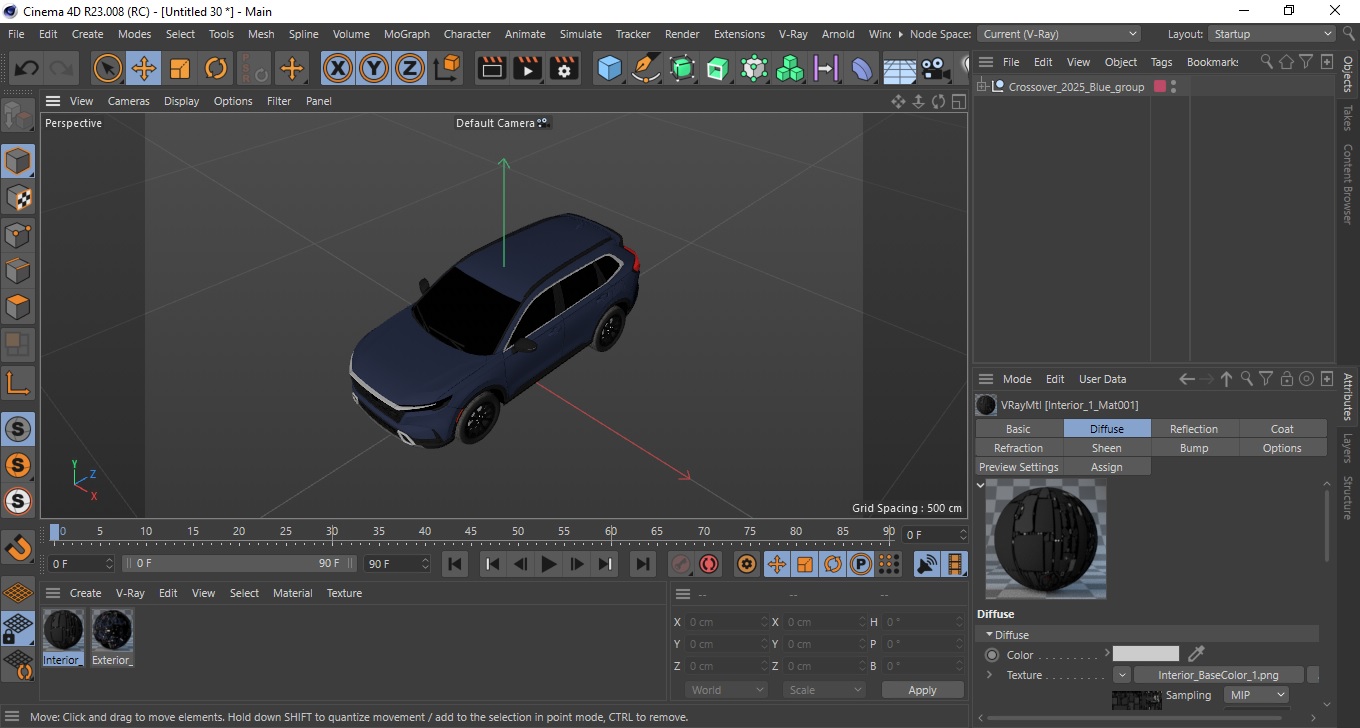Click the Apply button
Image resolution: width=1360 pixels, height=728 pixels.
tap(922, 690)
